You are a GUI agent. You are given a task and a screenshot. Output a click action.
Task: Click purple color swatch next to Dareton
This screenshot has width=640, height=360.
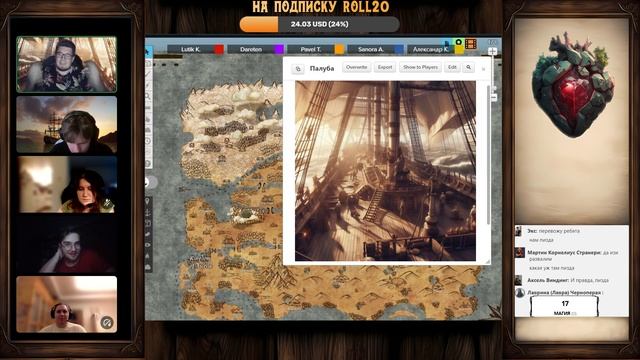[279, 49]
